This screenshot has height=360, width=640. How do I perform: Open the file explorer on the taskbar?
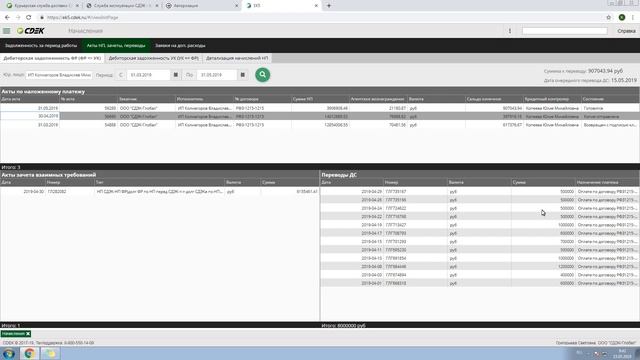click(50, 353)
